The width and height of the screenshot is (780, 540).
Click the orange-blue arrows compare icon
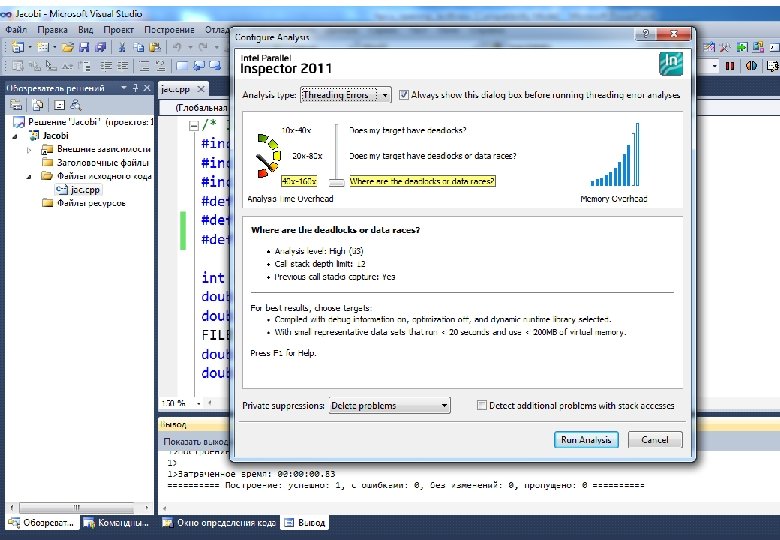(751, 66)
